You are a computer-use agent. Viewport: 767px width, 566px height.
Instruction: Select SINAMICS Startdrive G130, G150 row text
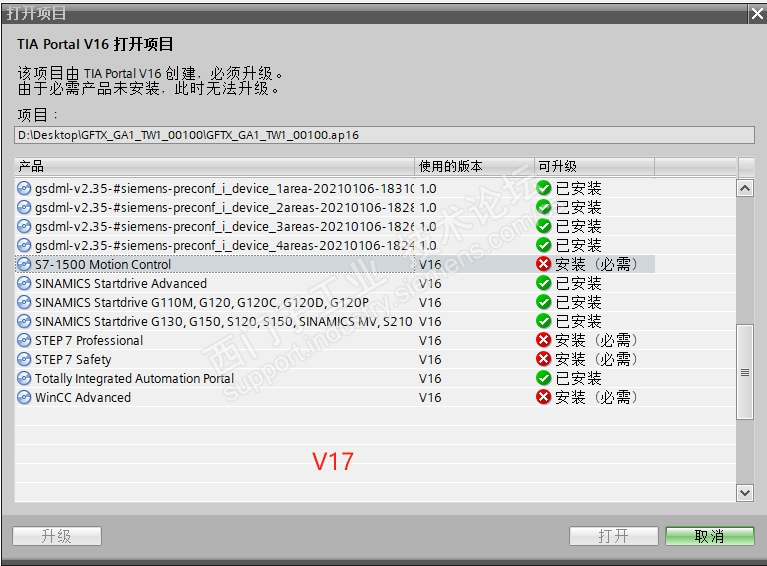[224, 321]
